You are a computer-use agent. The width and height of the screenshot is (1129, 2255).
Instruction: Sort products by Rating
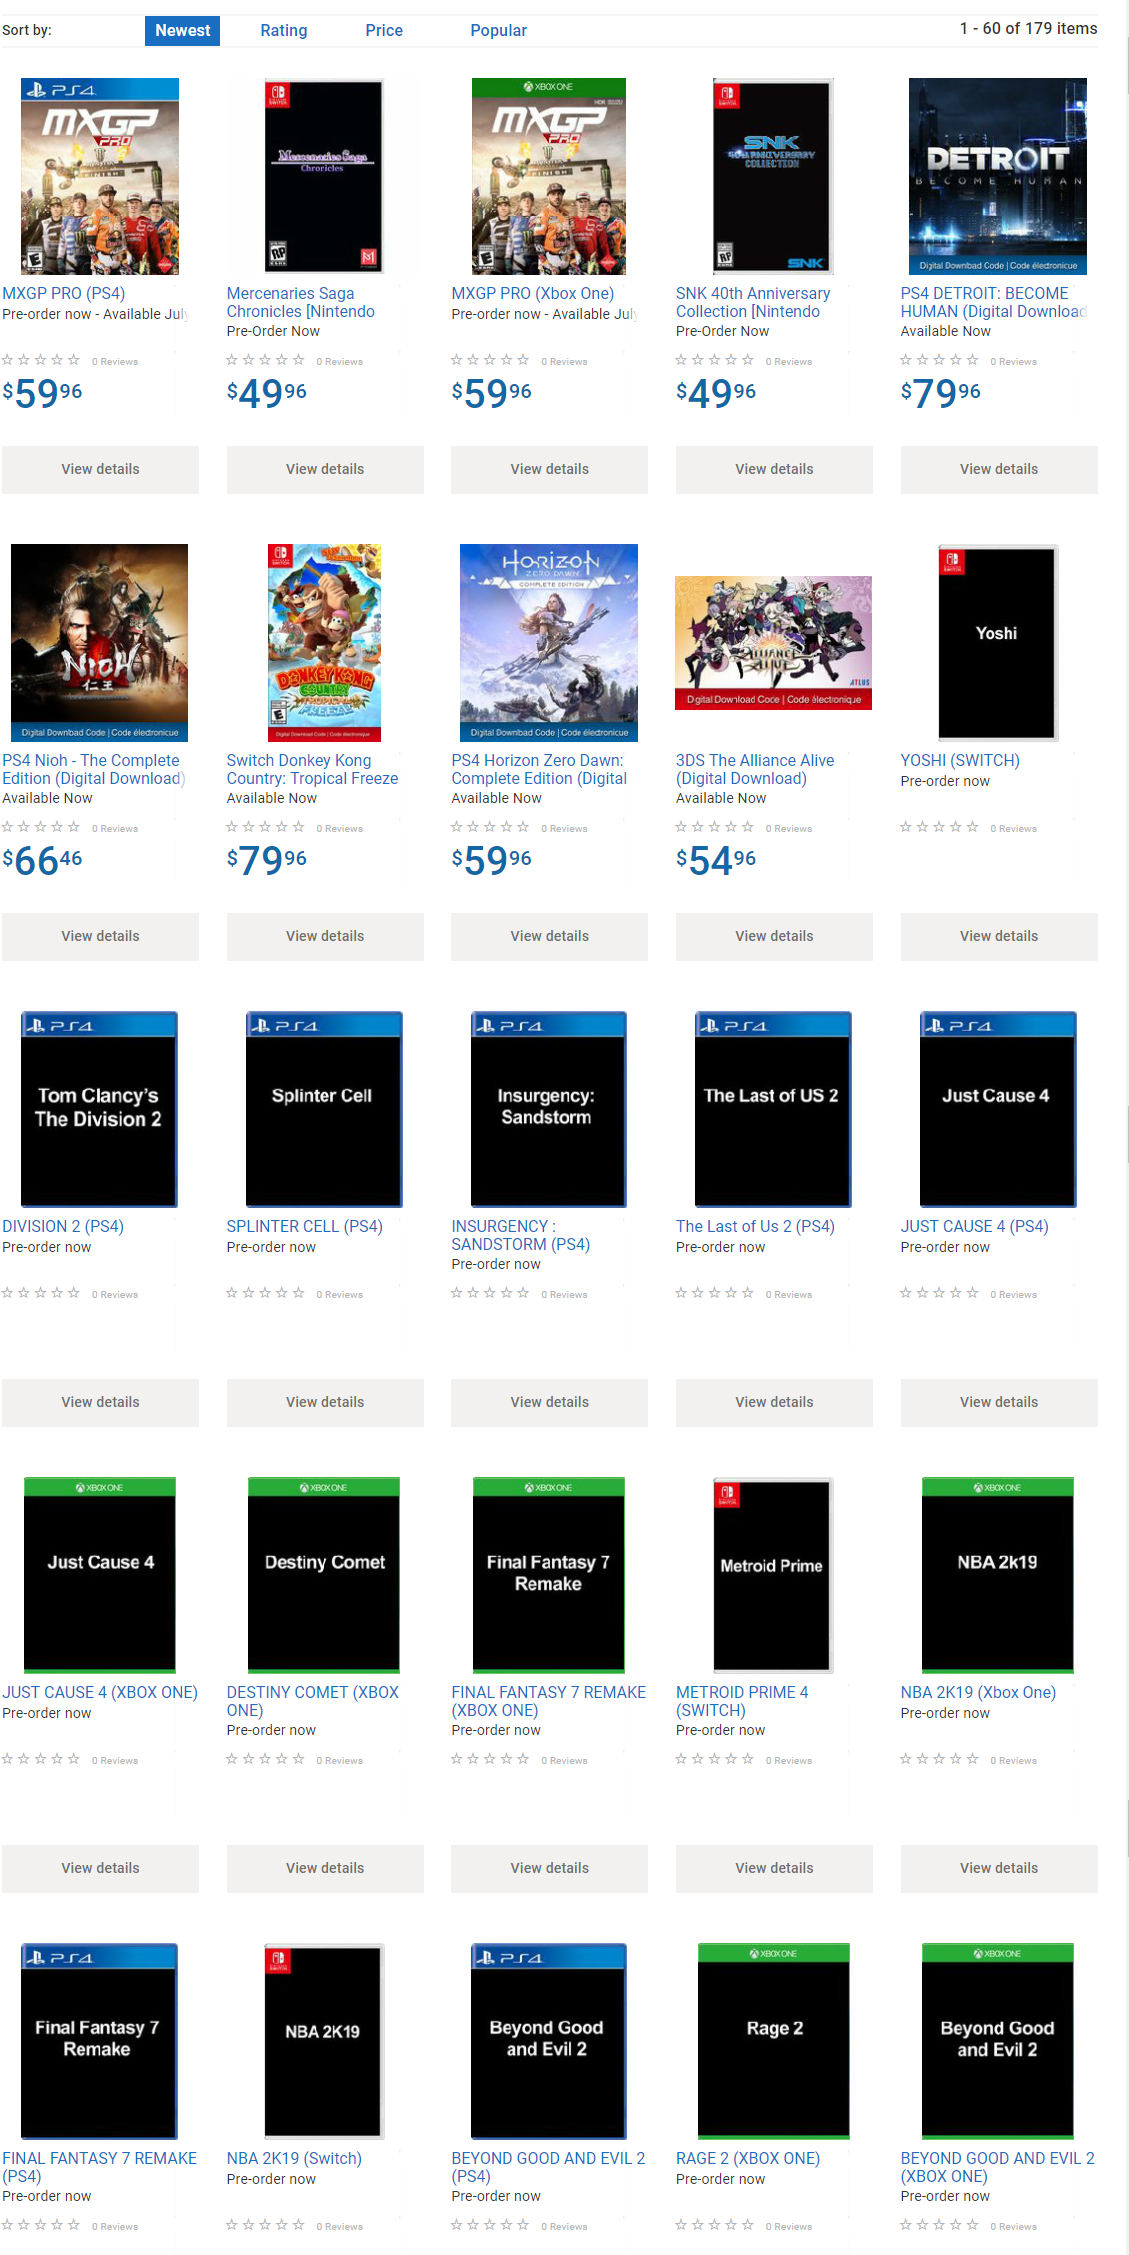(284, 30)
